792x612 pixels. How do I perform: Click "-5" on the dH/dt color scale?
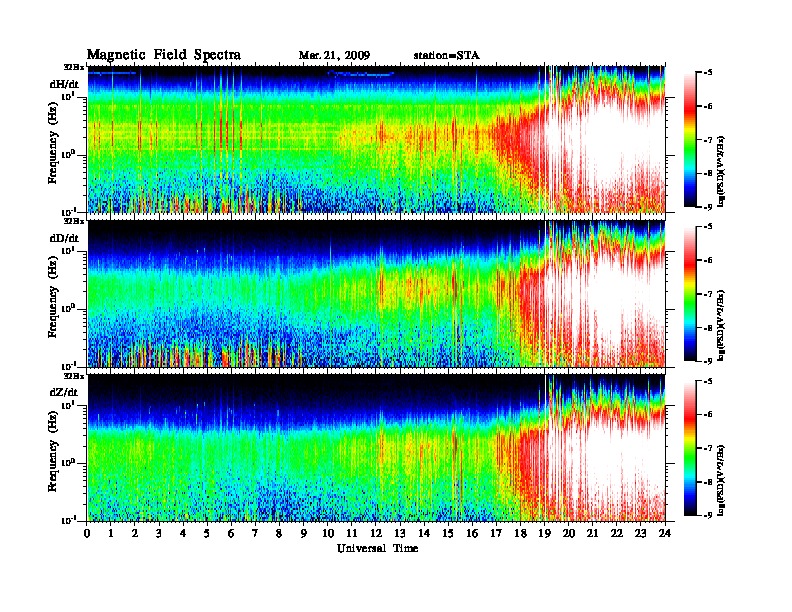pyautogui.click(x=708, y=73)
